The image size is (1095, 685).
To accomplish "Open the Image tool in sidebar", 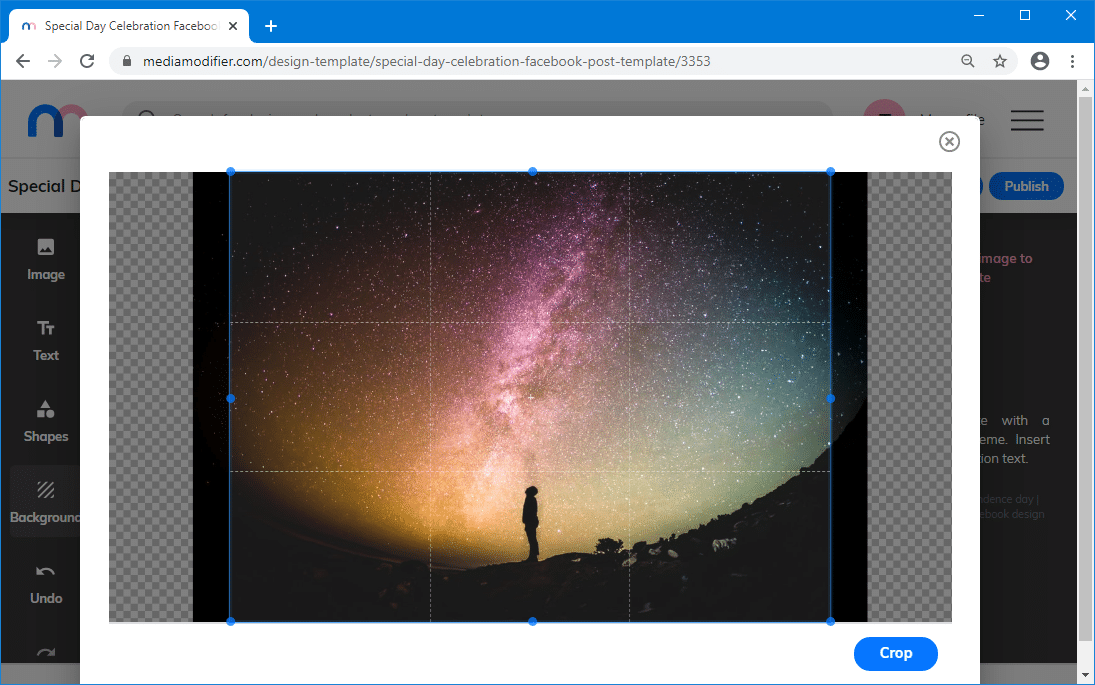I will click(46, 260).
